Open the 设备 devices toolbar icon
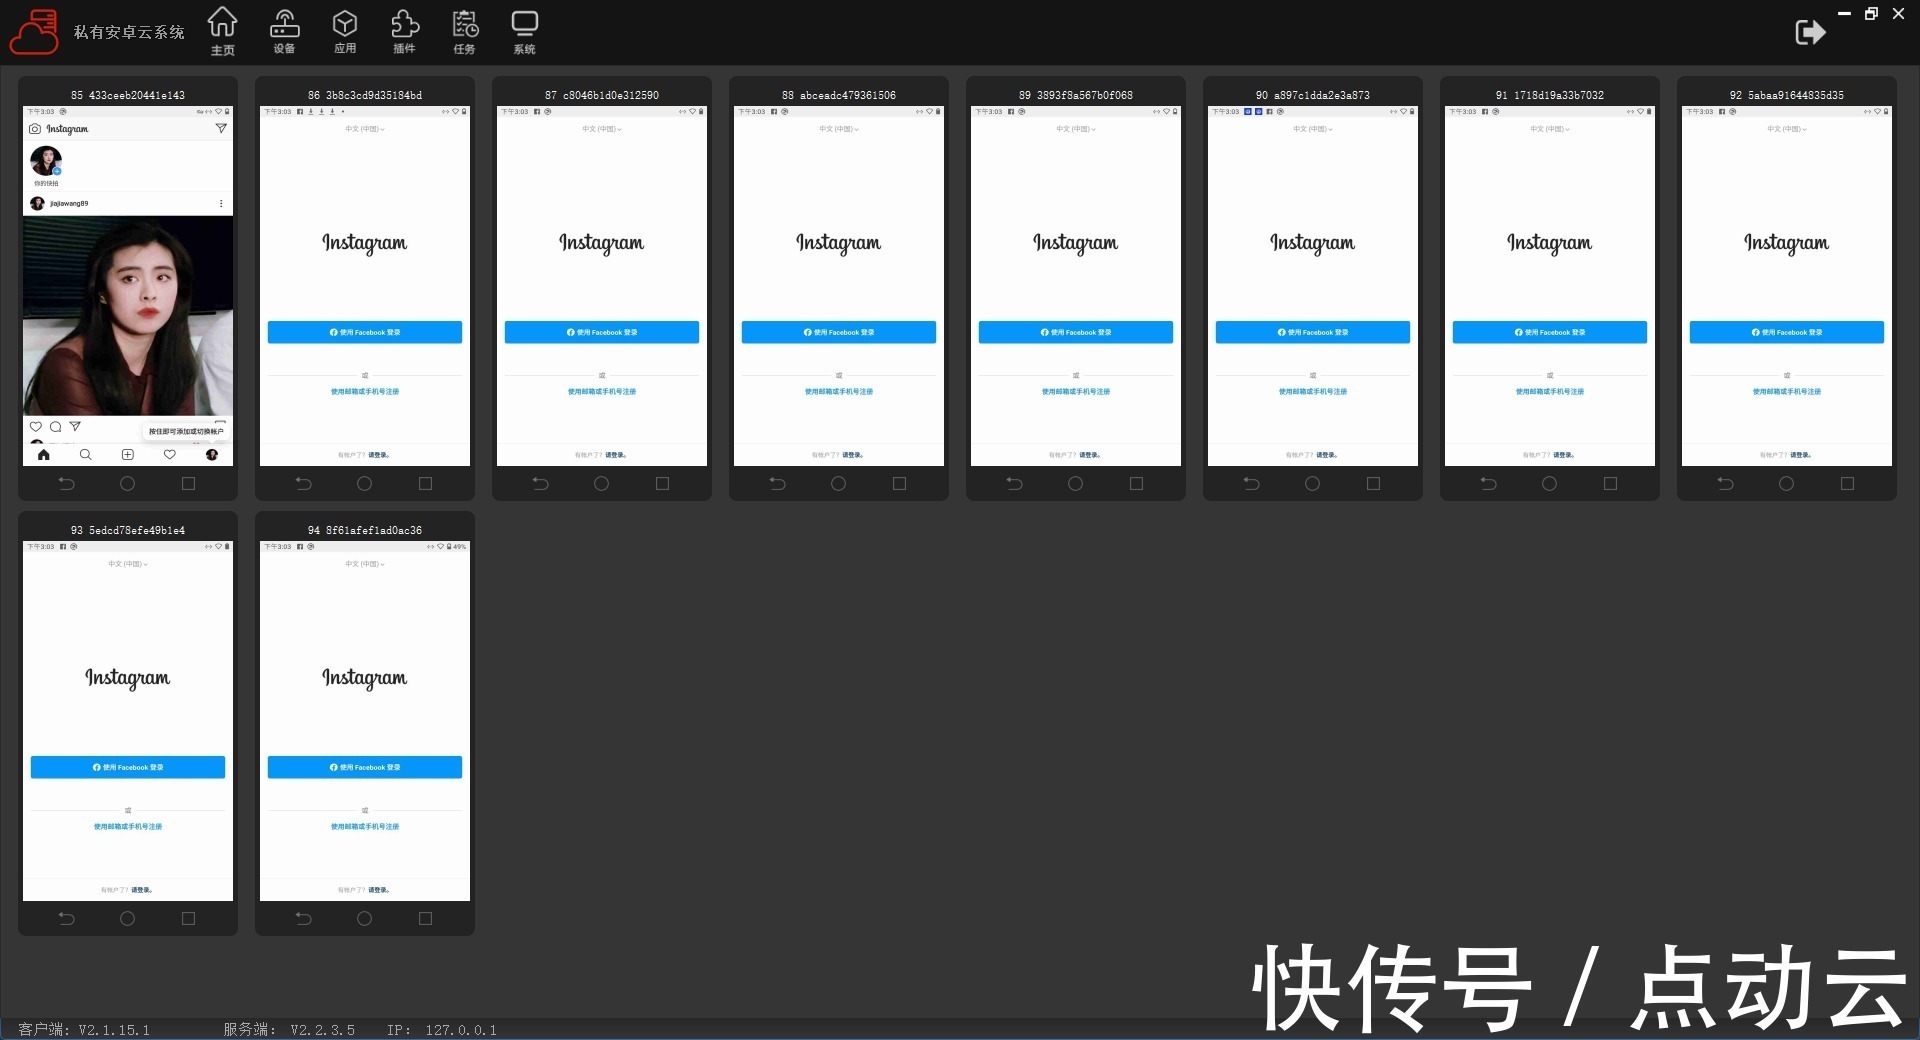The height and width of the screenshot is (1040, 1920). pyautogui.click(x=284, y=31)
